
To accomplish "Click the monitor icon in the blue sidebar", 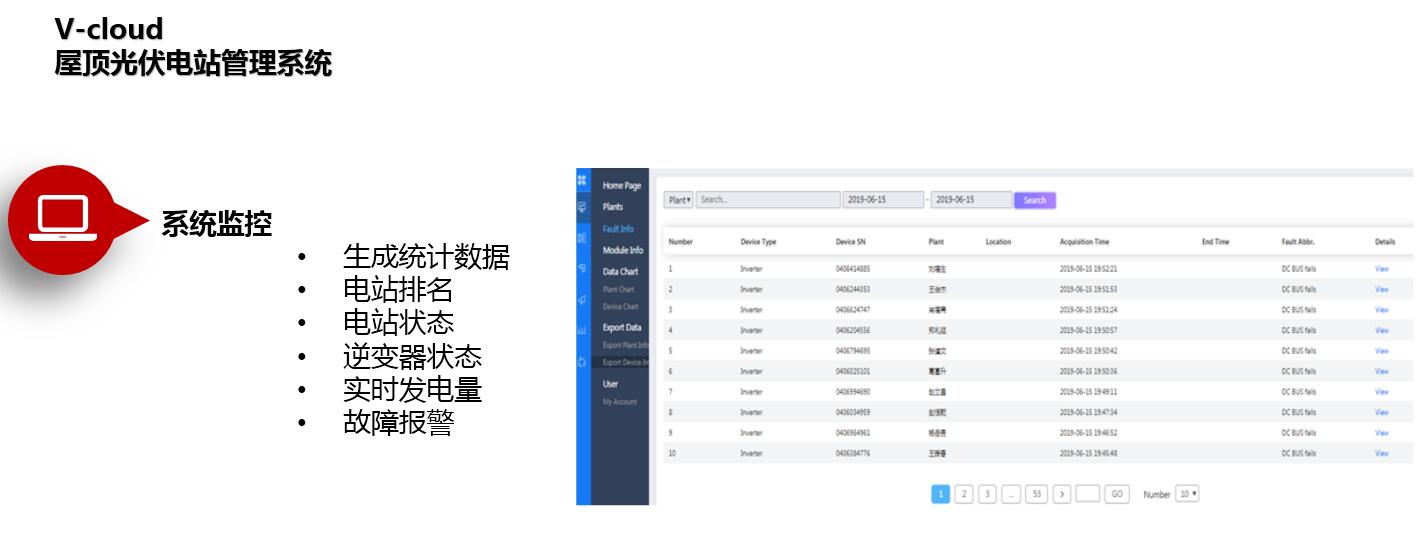I will pos(583,208).
